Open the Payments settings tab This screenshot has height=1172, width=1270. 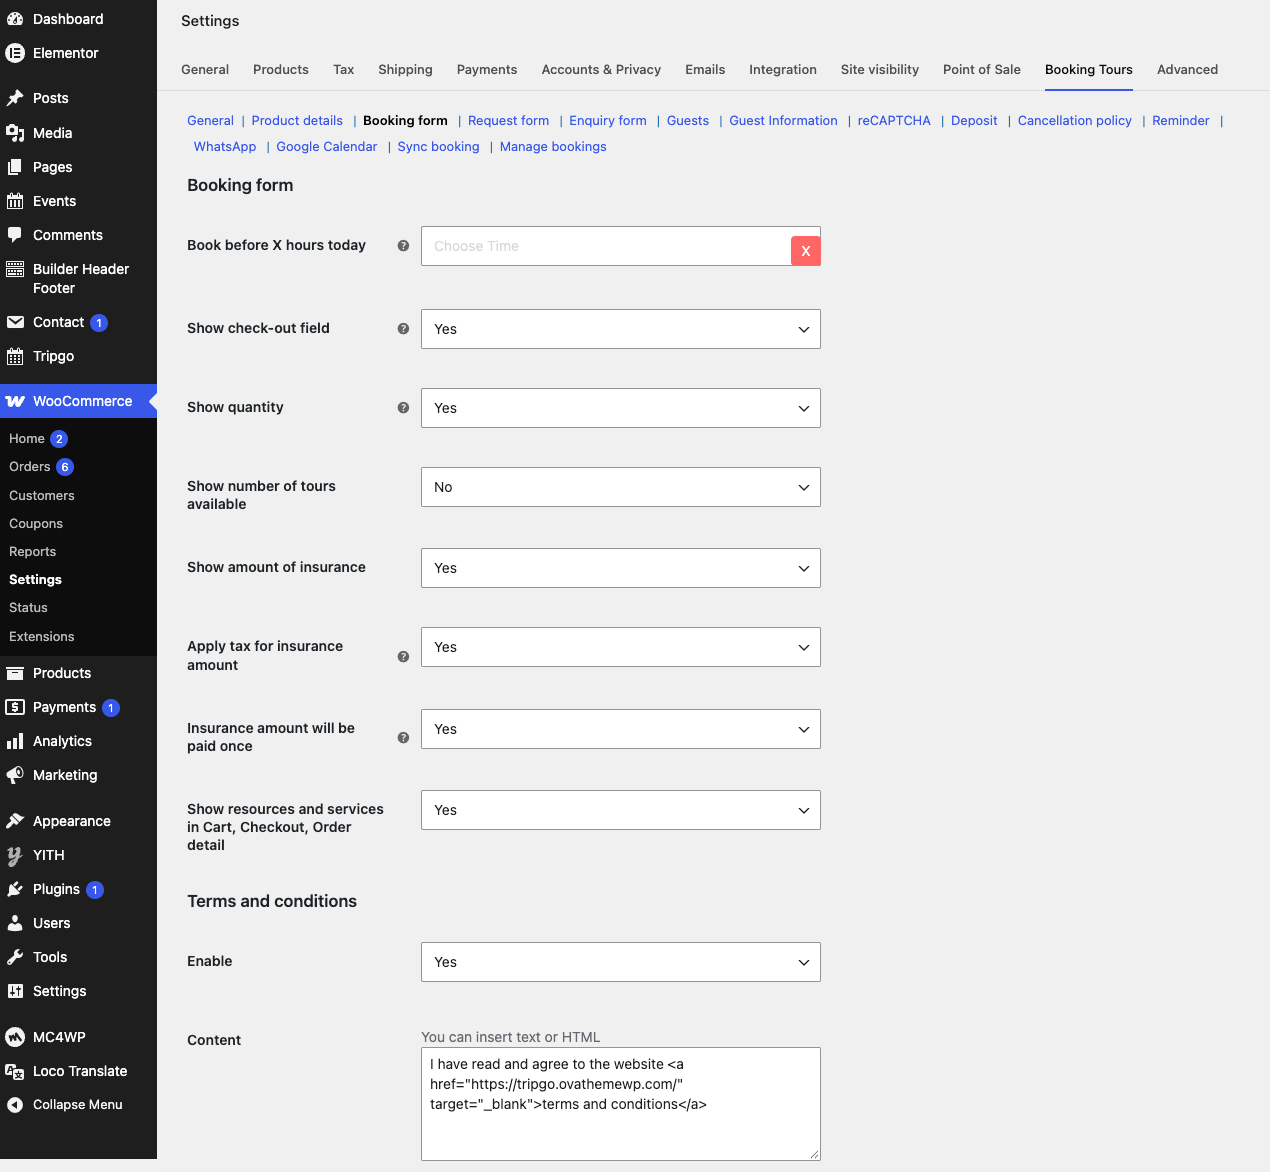[x=487, y=70]
